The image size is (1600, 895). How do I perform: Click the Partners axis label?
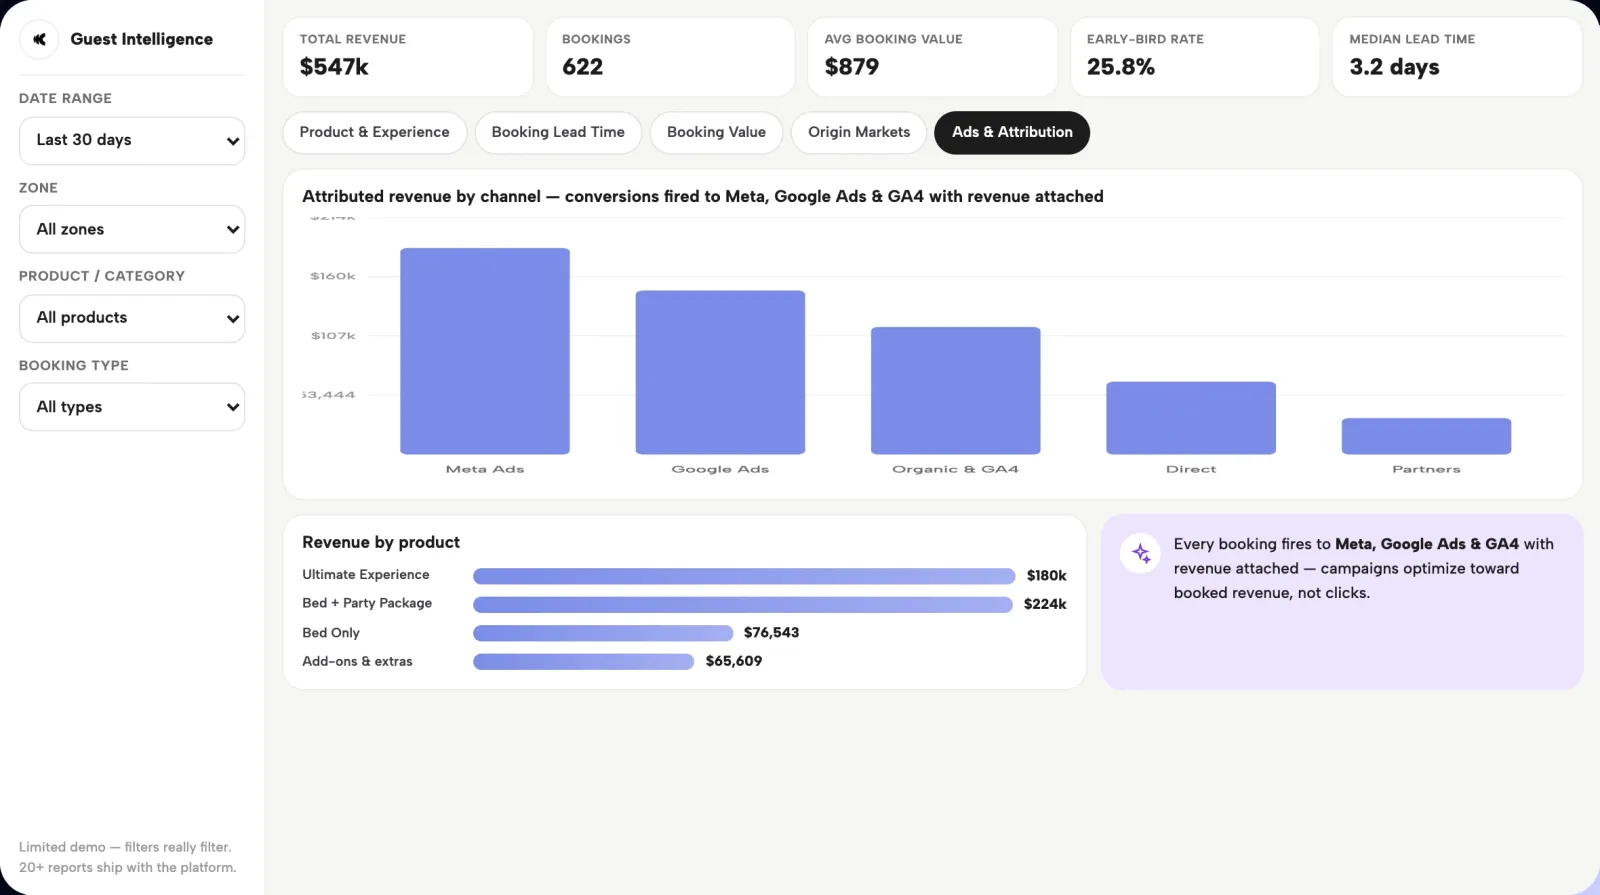click(x=1426, y=469)
